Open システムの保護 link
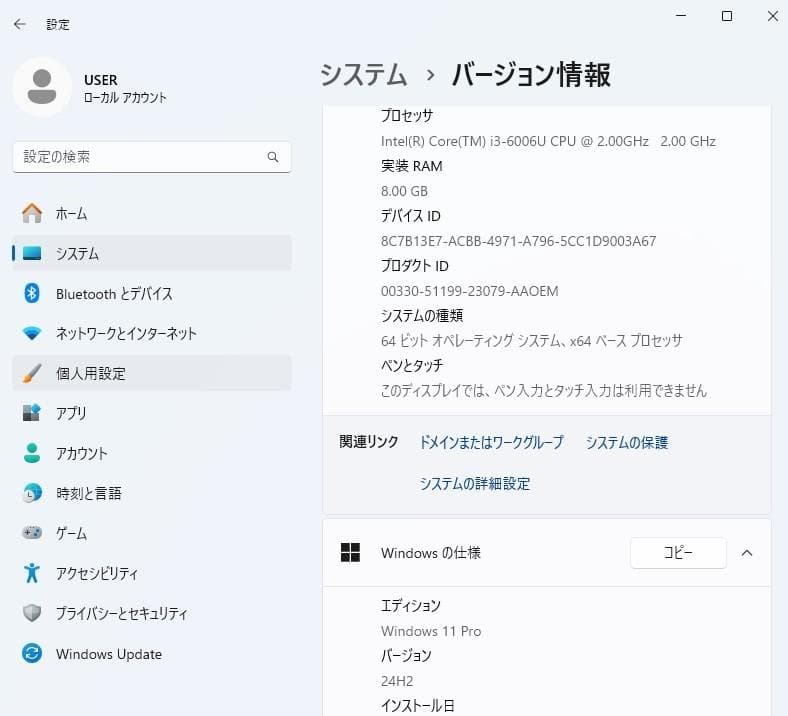This screenshot has width=788, height=716. [627, 442]
